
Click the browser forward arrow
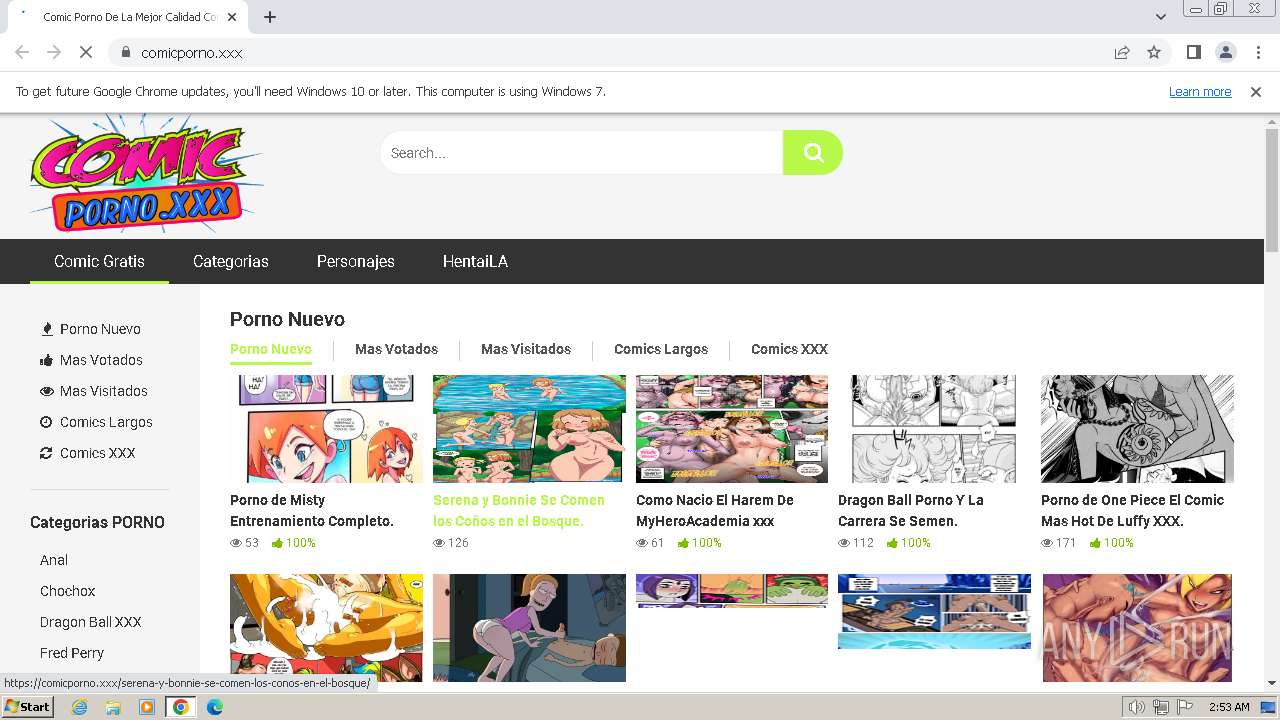(x=54, y=52)
